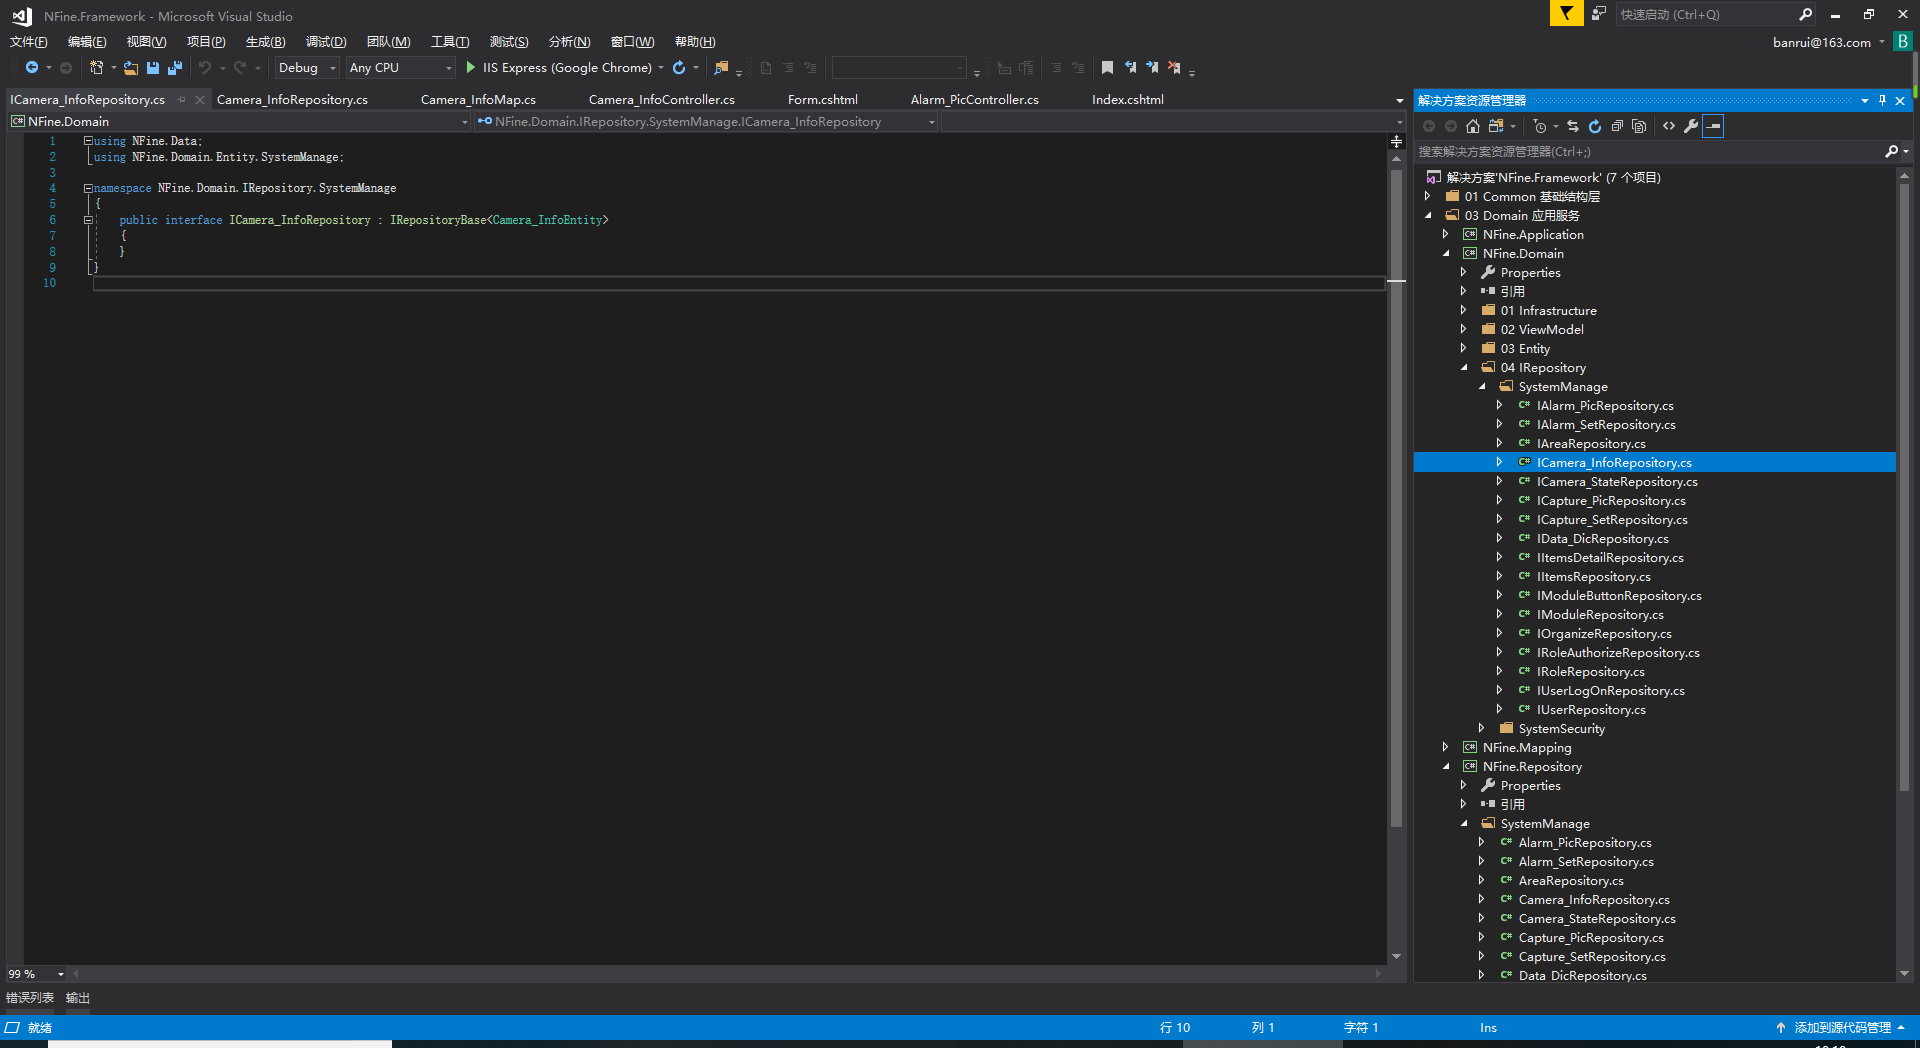Click the banrui@163.com account label

1822,42
